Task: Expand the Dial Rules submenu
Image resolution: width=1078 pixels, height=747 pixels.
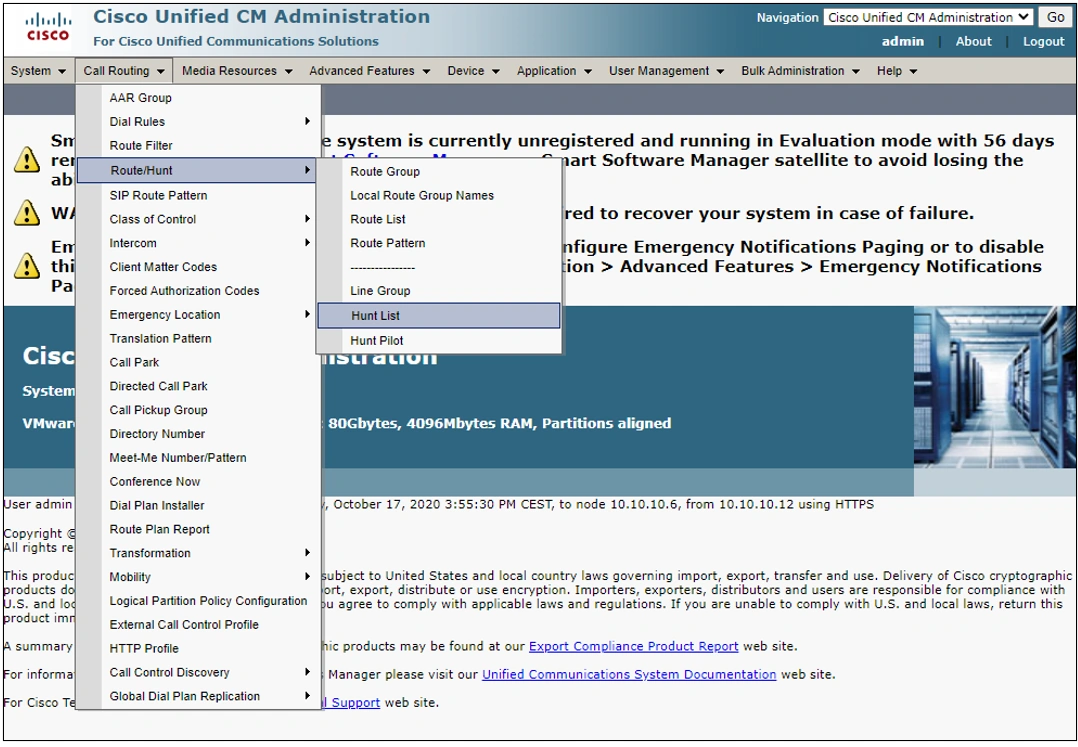Action: point(197,122)
